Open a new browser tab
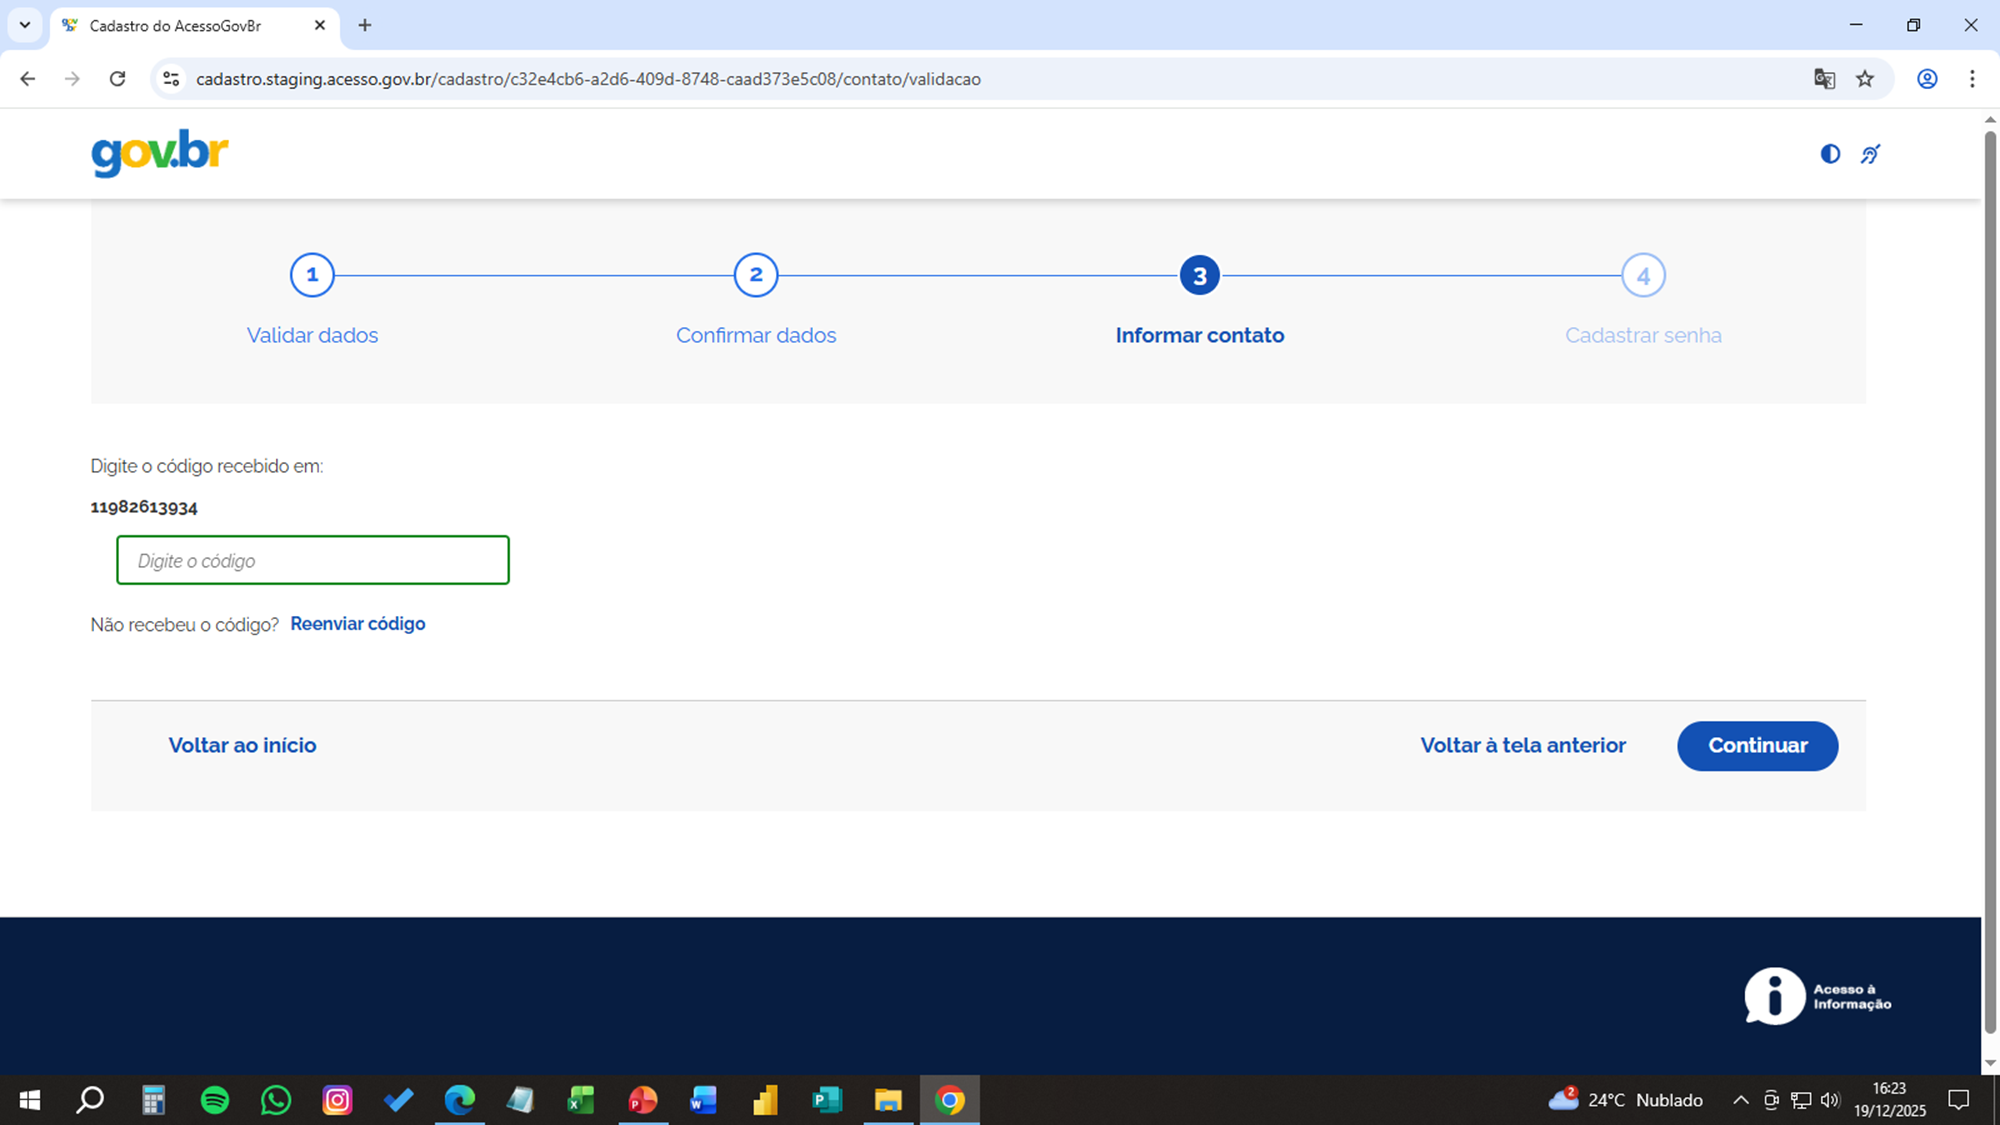The height and width of the screenshot is (1125, 2000). click(365, 26)
